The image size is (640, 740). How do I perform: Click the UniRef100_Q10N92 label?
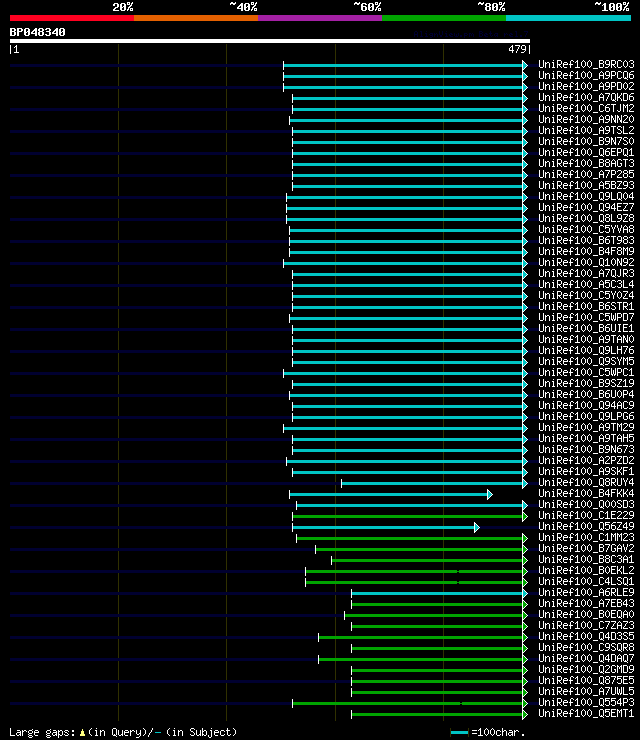point(586,262)
